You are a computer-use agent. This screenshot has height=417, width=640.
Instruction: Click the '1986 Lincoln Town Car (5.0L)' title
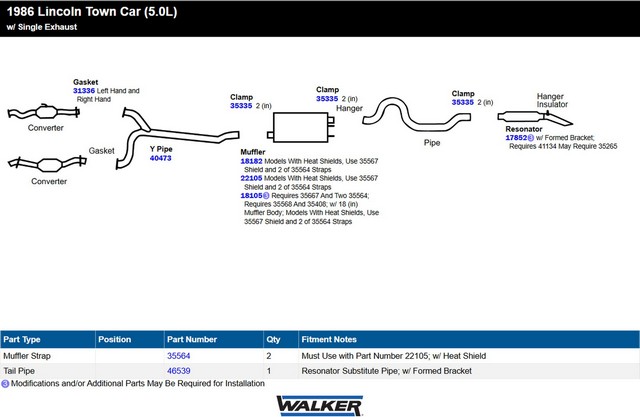coord(92,11)
